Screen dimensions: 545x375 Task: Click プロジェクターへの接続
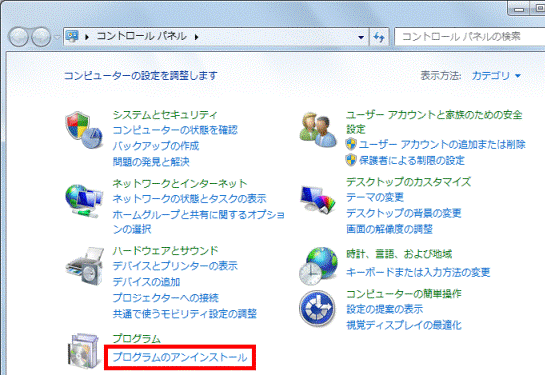tap(165, 298)
